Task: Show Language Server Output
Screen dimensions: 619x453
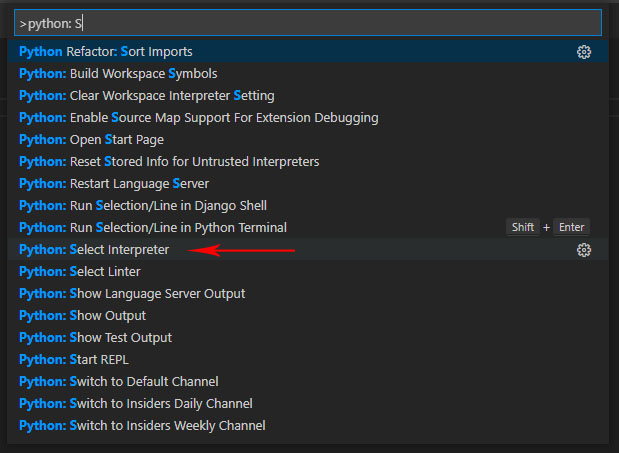Action: click(132, 293)
